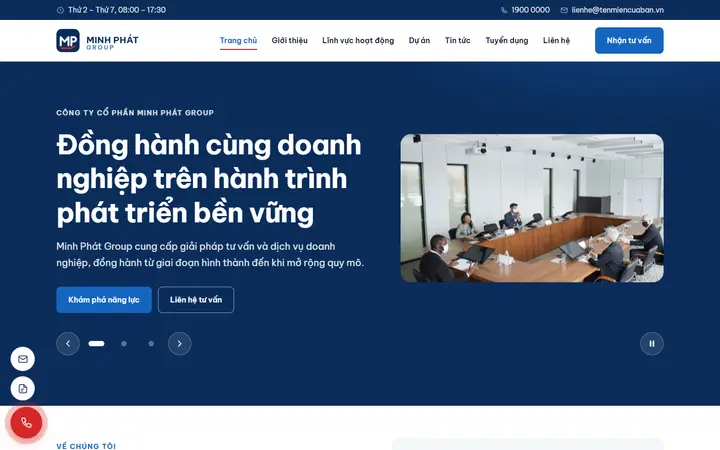The width and height of the screenshot is (720, 450).
Task: Open the Tuyển dụng menu item
Action: pos(506,40)
